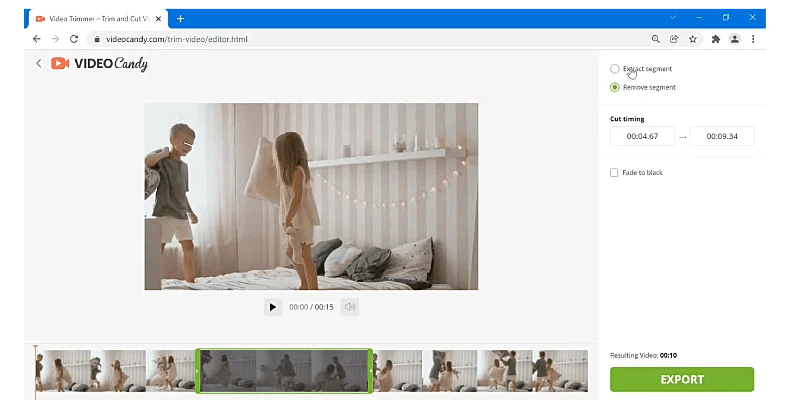Click the cut end time field 00:09.34

point(722,136)
